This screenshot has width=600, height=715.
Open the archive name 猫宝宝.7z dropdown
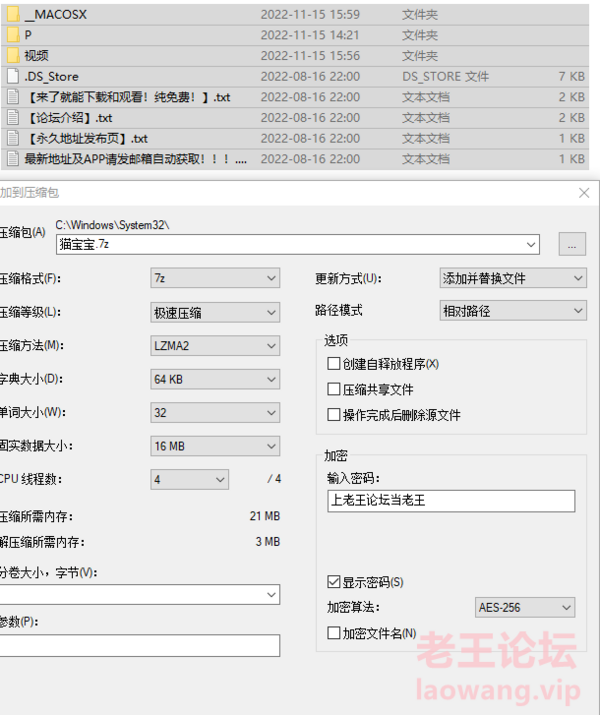coord(531,244)
